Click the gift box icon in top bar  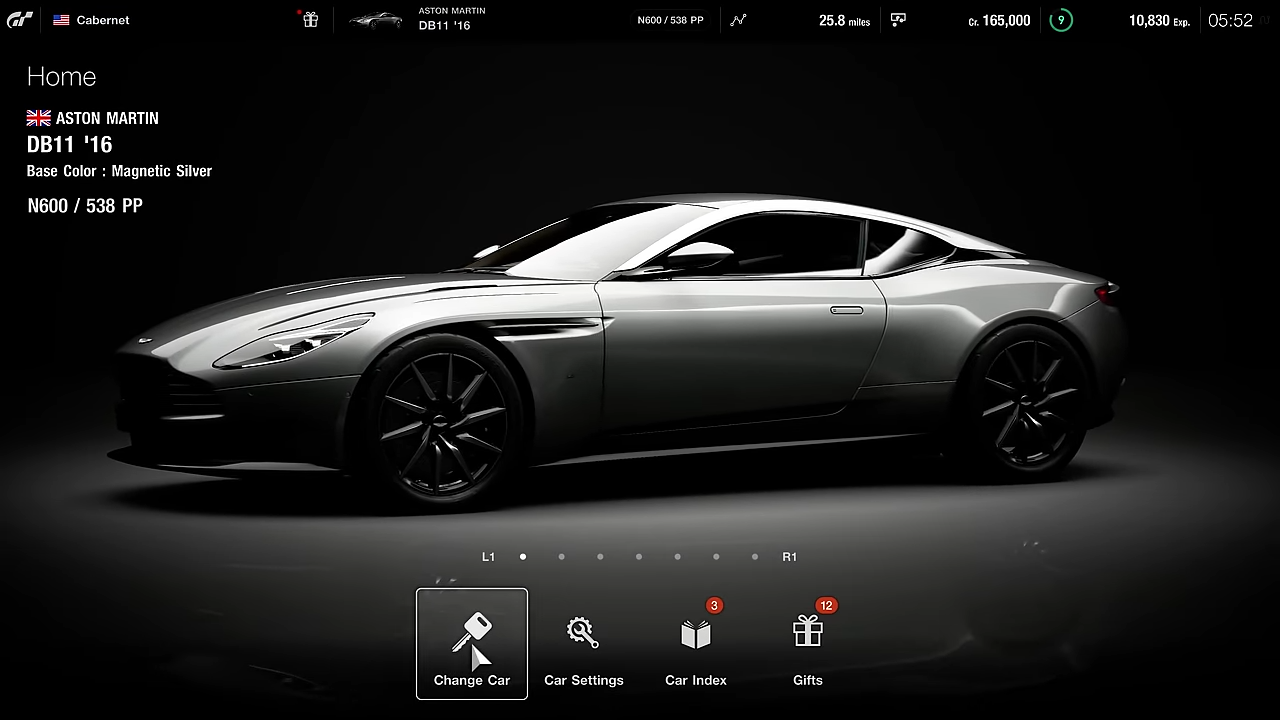[x=311, y=20]
